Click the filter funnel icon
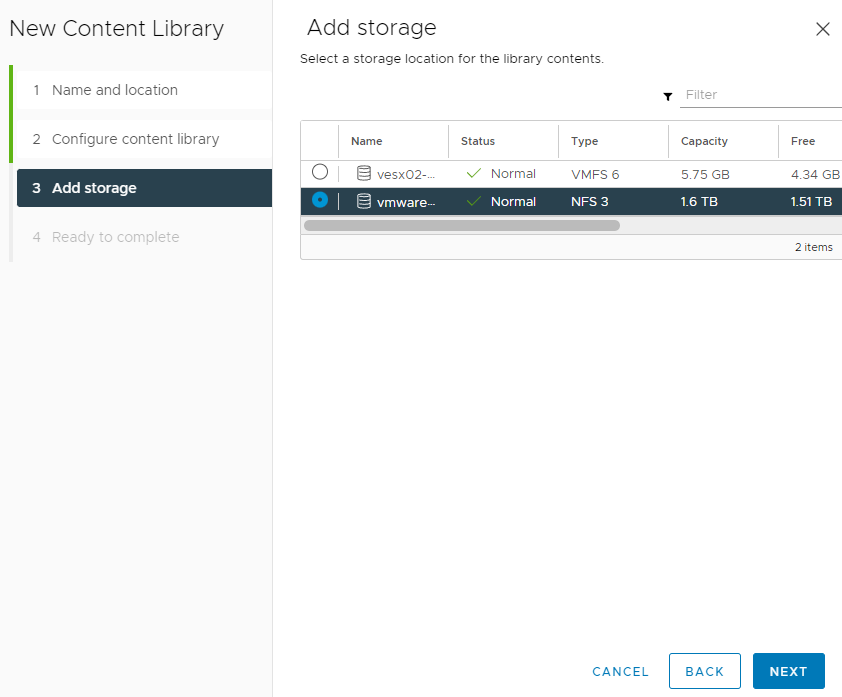 click(667, 97)
